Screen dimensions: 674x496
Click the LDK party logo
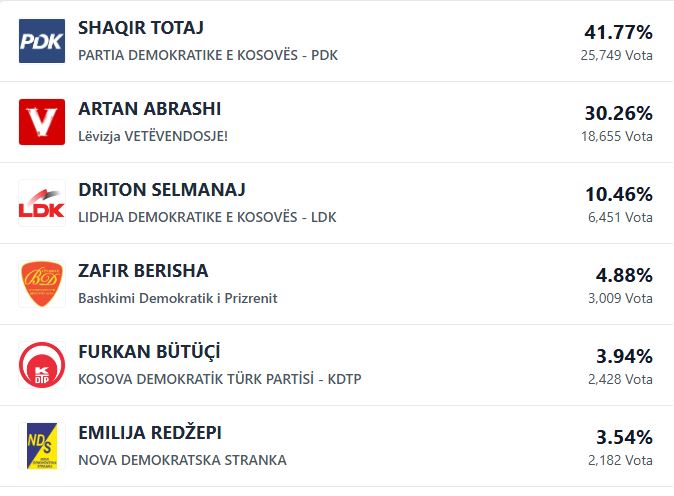(42, 203)
